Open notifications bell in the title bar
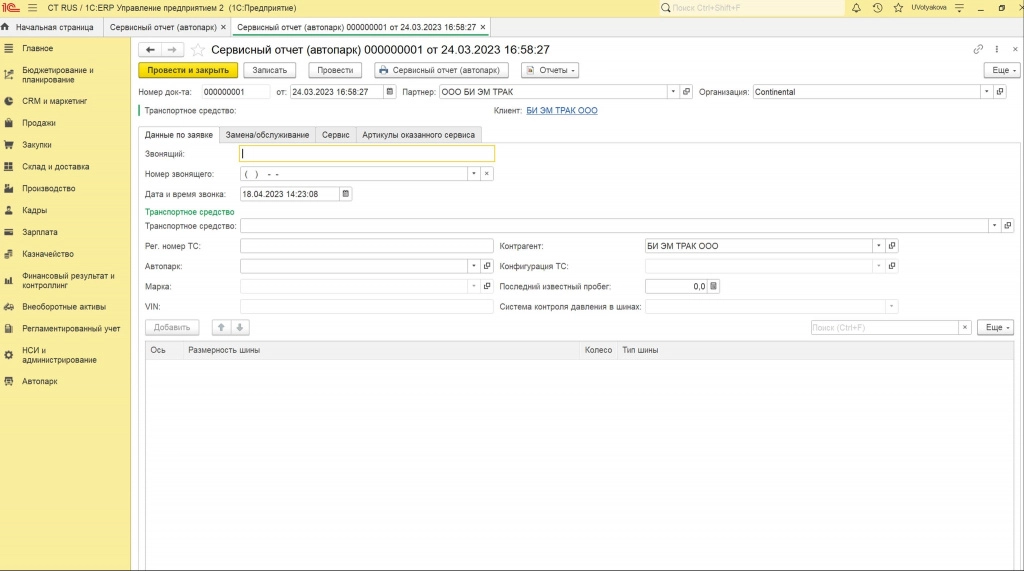 (856, 7)
